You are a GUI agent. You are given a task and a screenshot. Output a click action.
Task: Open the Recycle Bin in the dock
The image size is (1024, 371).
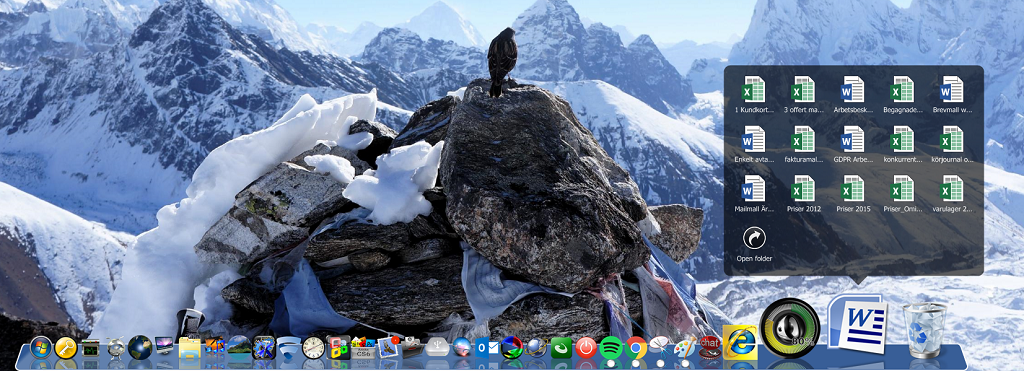click(925, 330)
